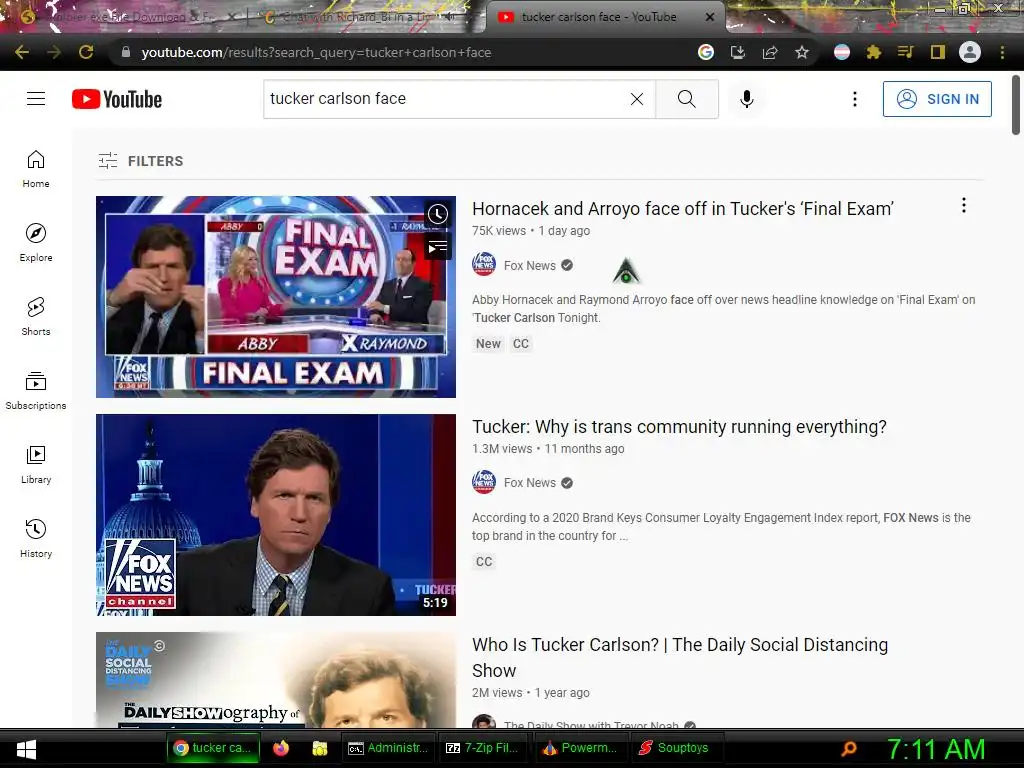Click the Fox News avatar of trans community video
Image resolution: width=1024 pixels, height=768 pixels.
(x=484, y=482)
